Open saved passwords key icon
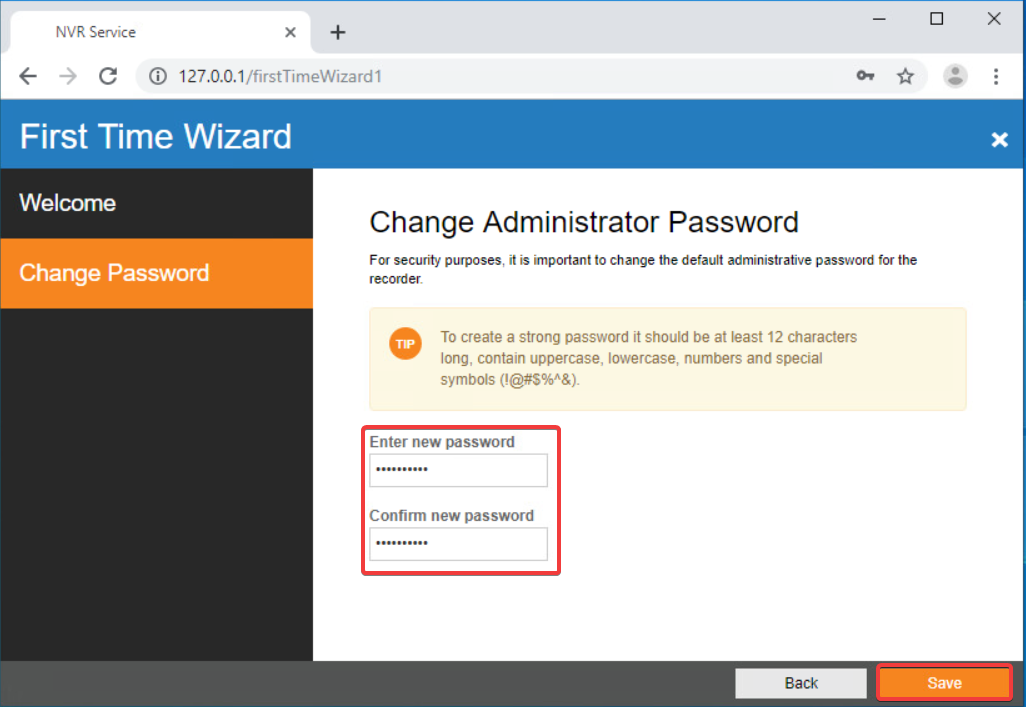Image resolution: width=1026 pixels, height=707 pixels. pyautogui.click(x=865, y=76)
